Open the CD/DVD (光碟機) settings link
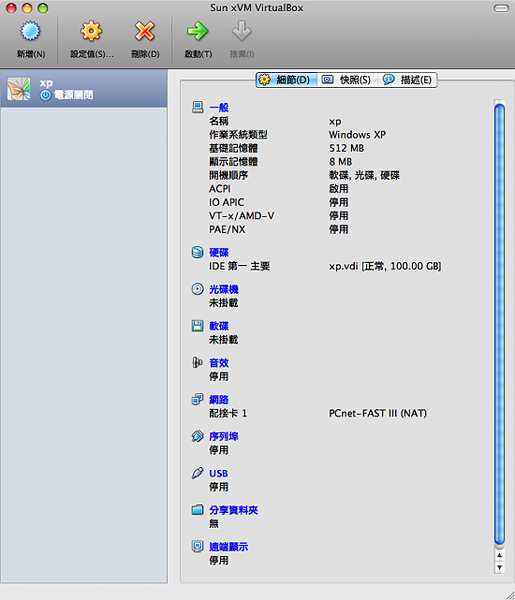This screenshot has width=515, height=600. (224, 289)
